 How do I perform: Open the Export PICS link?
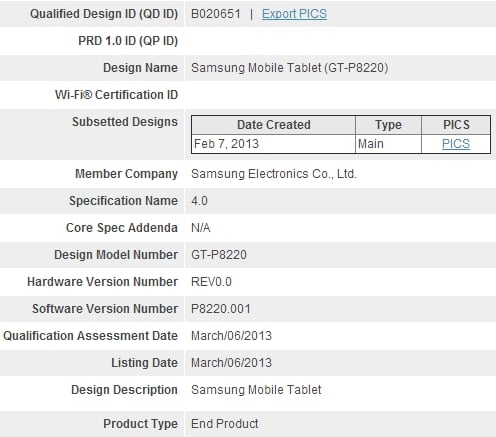(294, 14)
